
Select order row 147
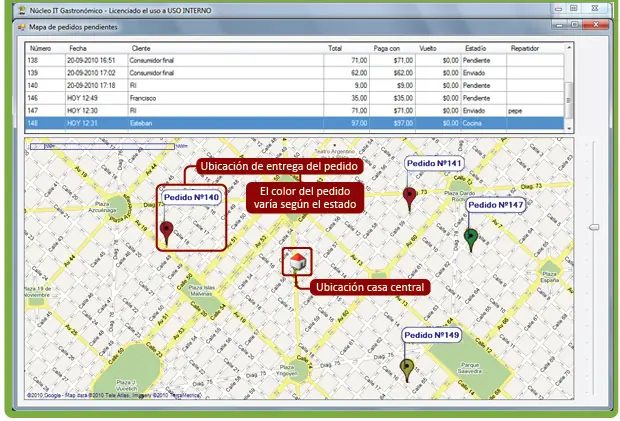click(x=295, y=111)
